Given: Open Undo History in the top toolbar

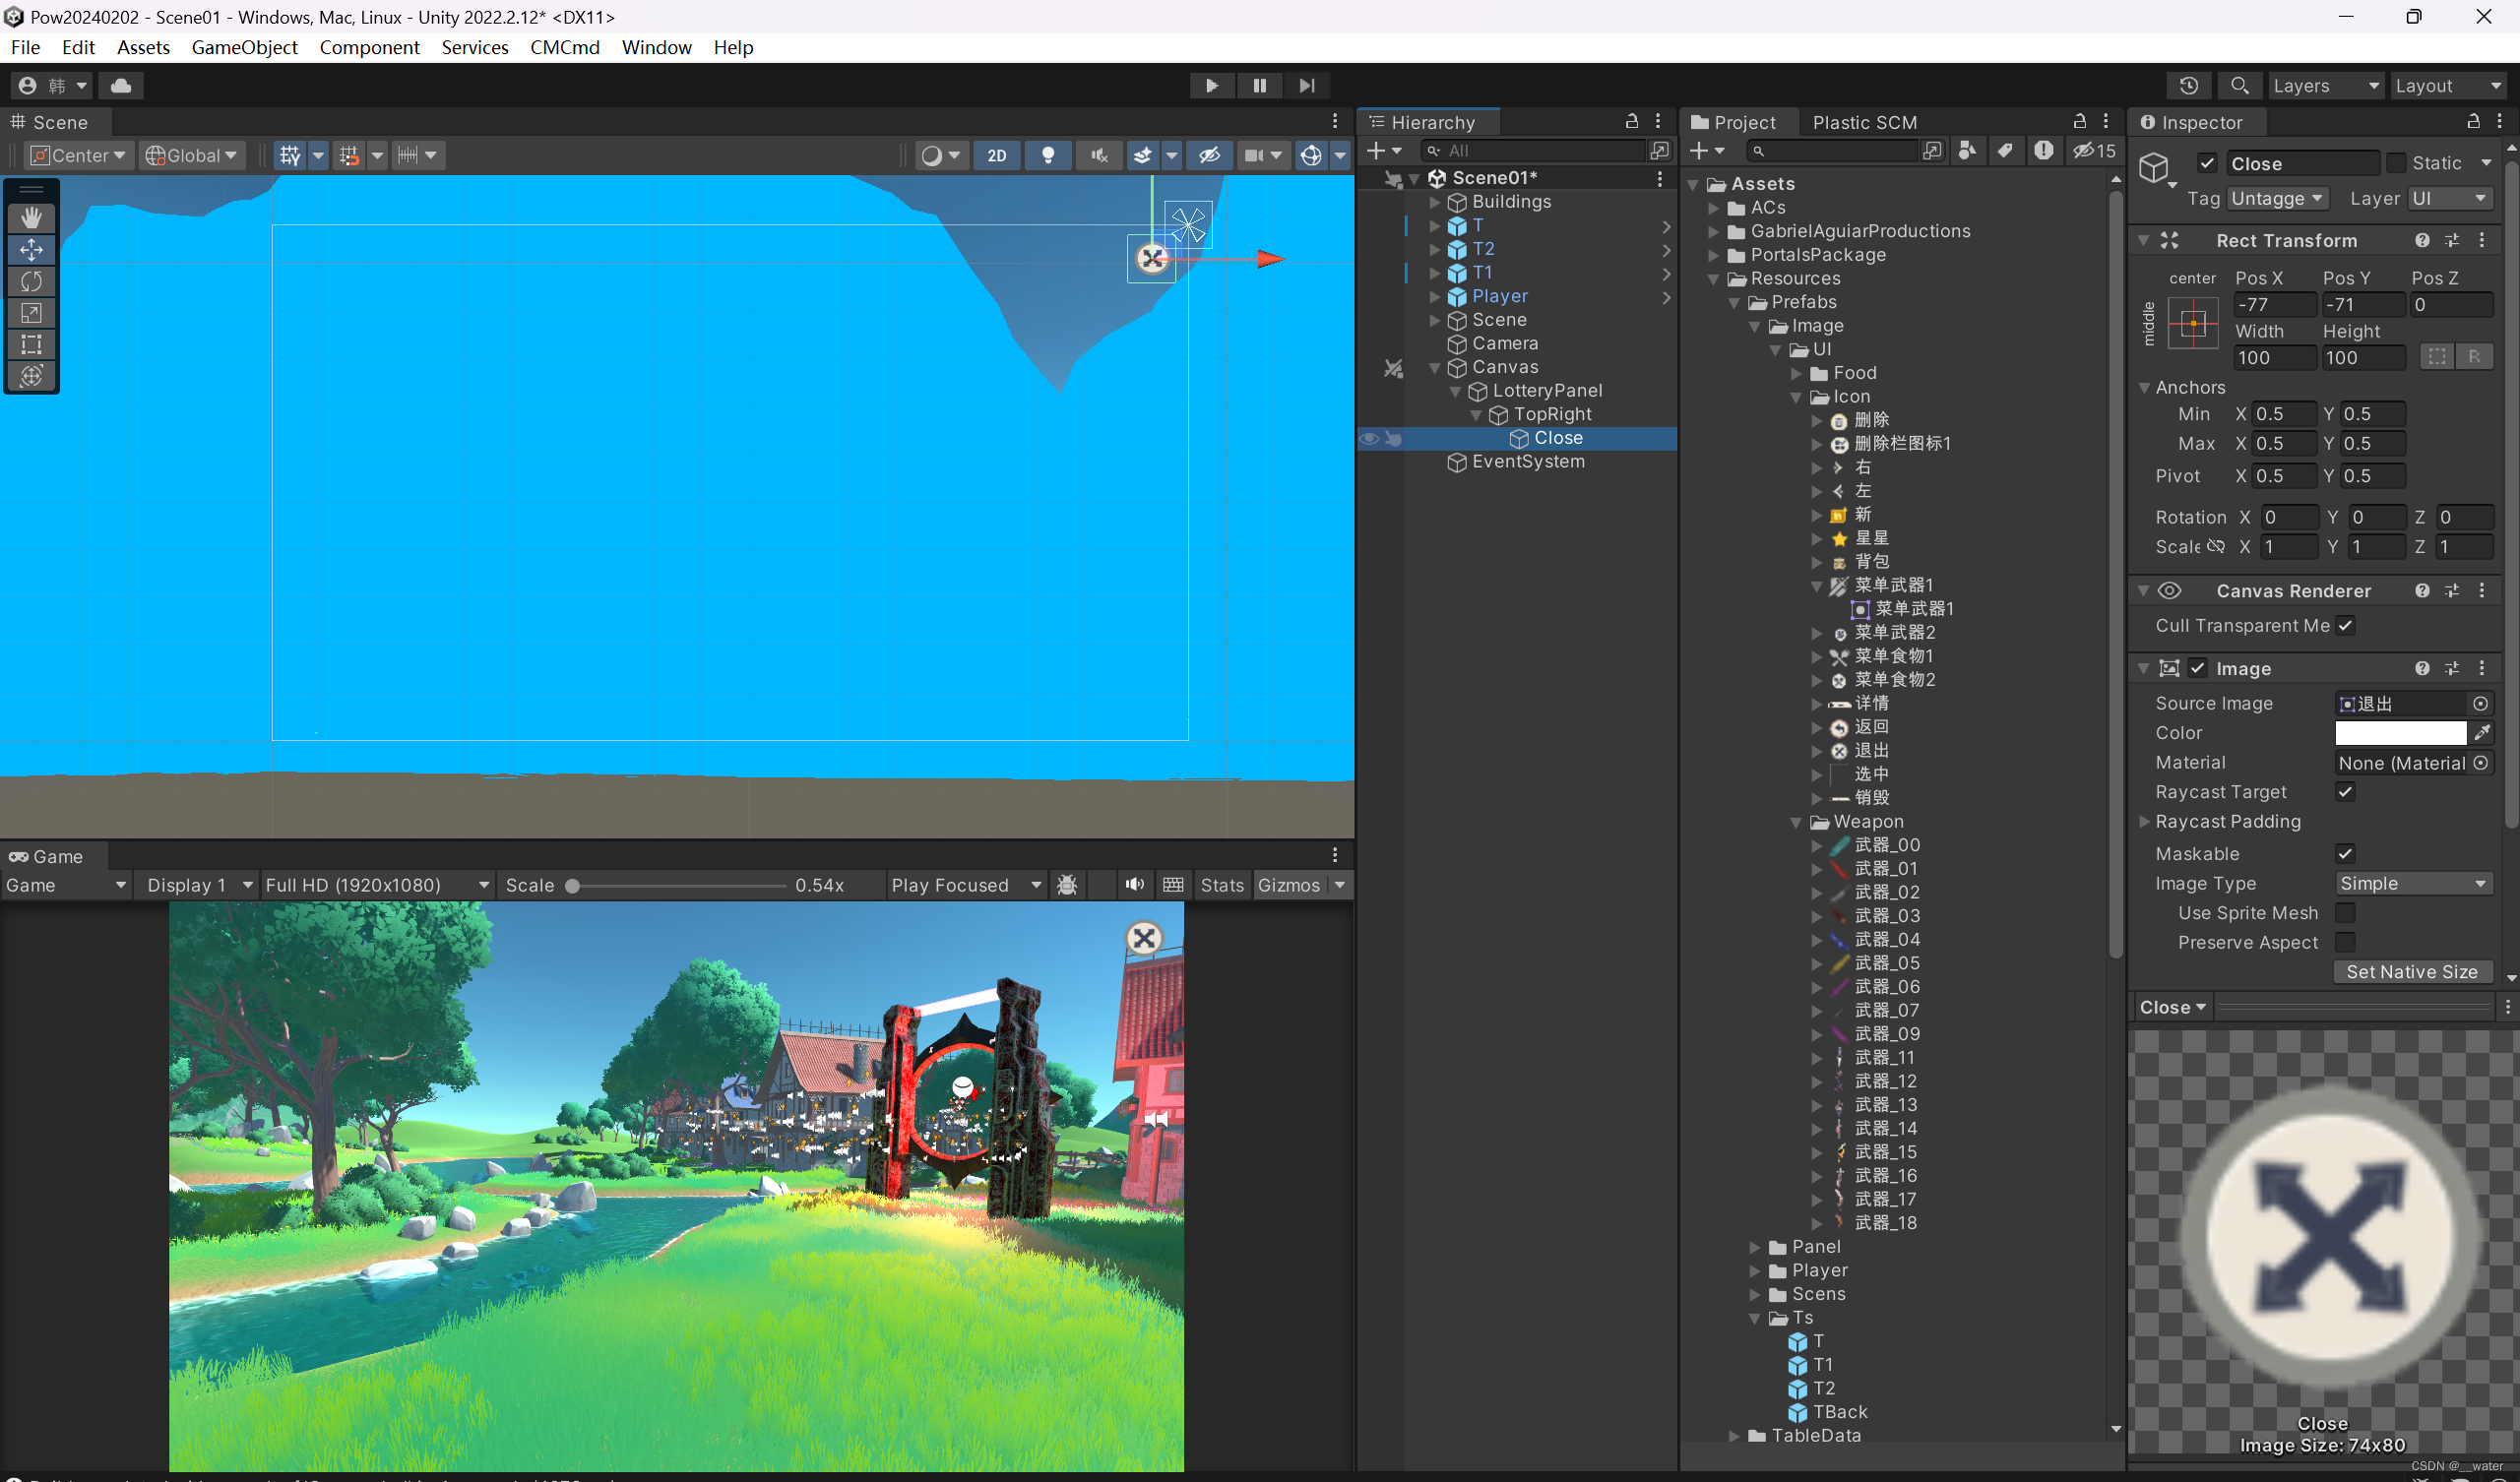Looking at the screenshot, I should 2189,85.
